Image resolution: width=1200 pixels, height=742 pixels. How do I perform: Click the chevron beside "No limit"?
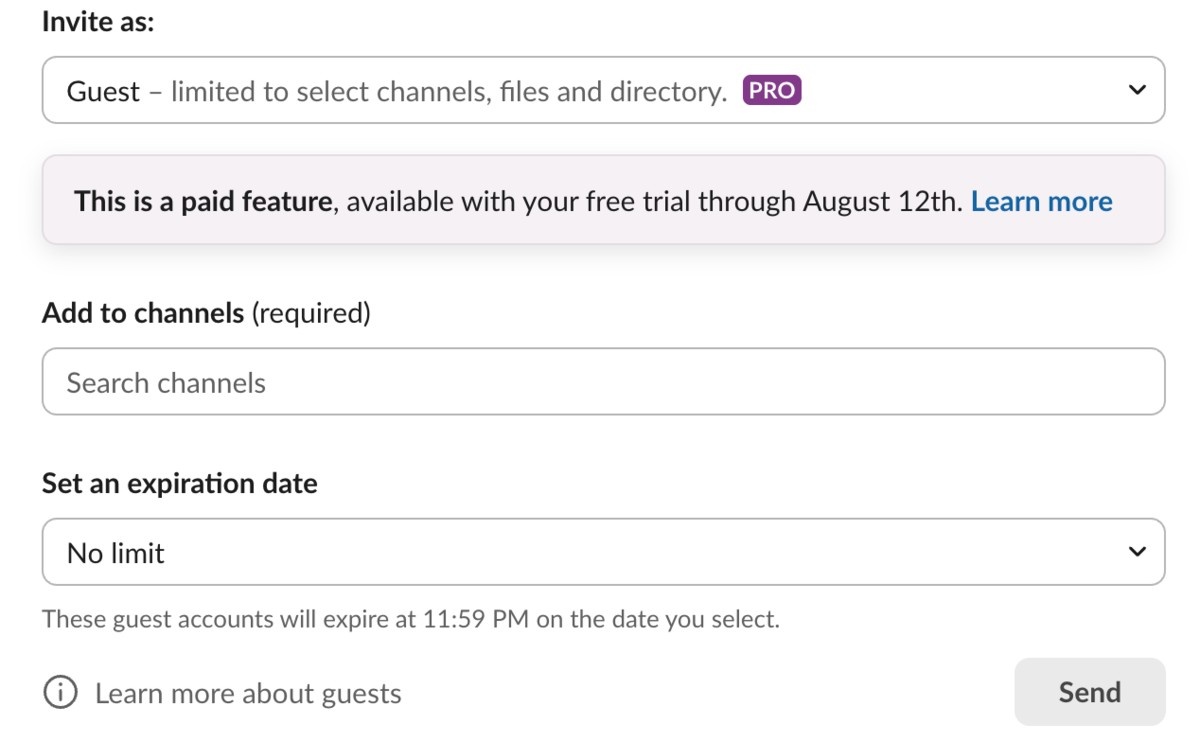pos(1137,551)
